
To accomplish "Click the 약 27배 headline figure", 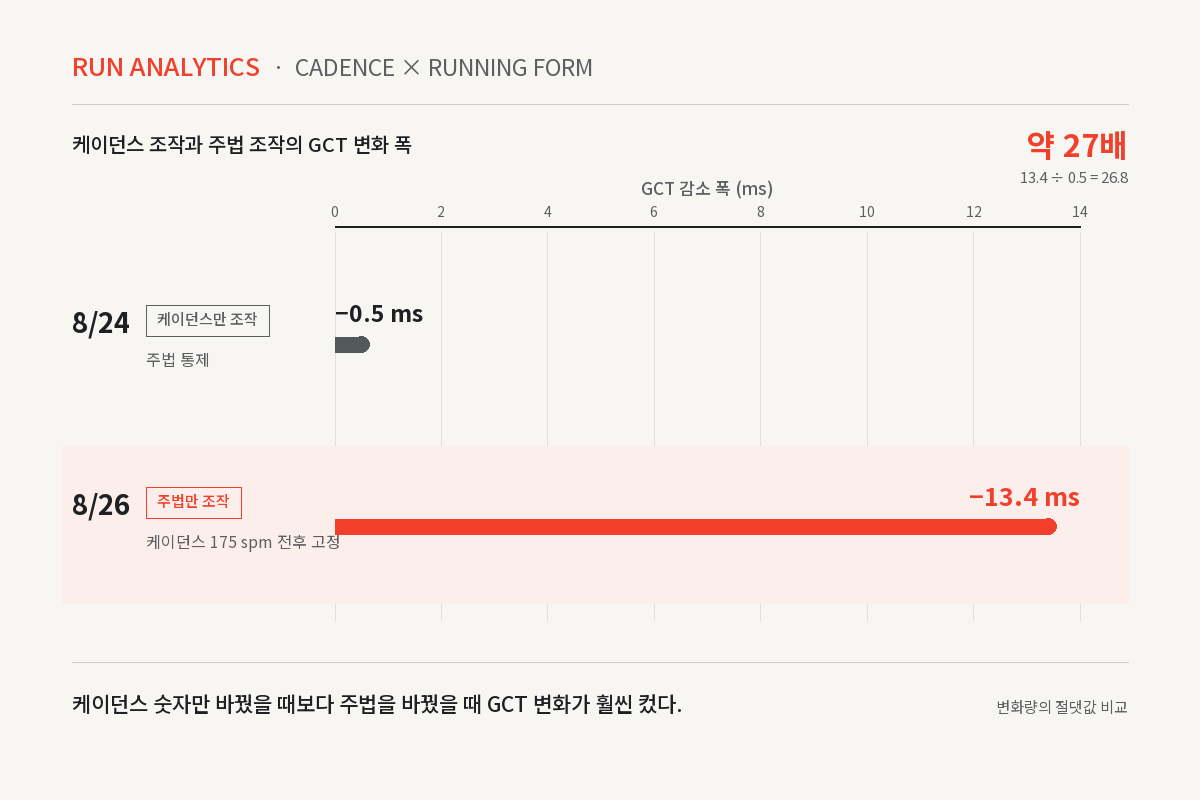I will point(1077,146).
